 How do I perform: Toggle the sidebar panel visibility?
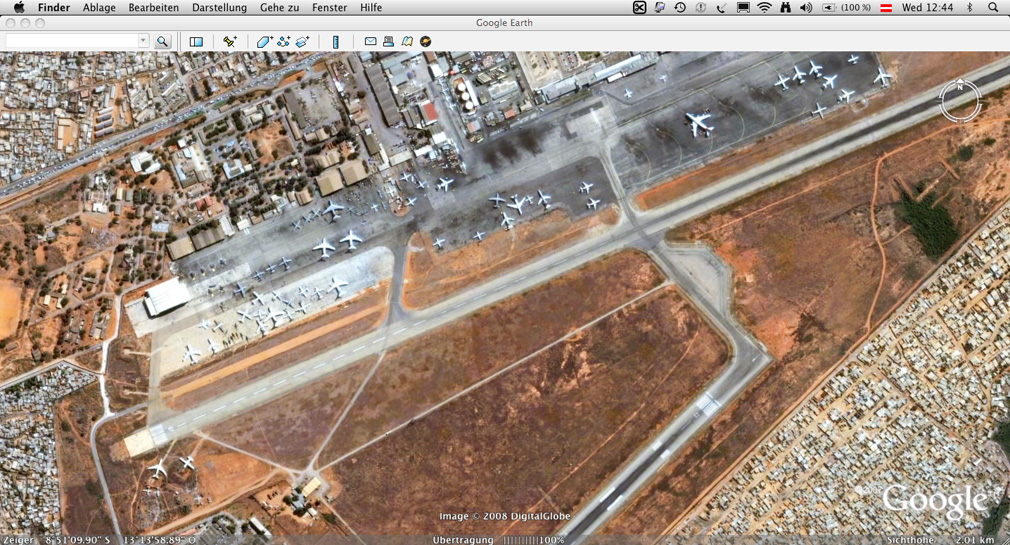(196, 42)
